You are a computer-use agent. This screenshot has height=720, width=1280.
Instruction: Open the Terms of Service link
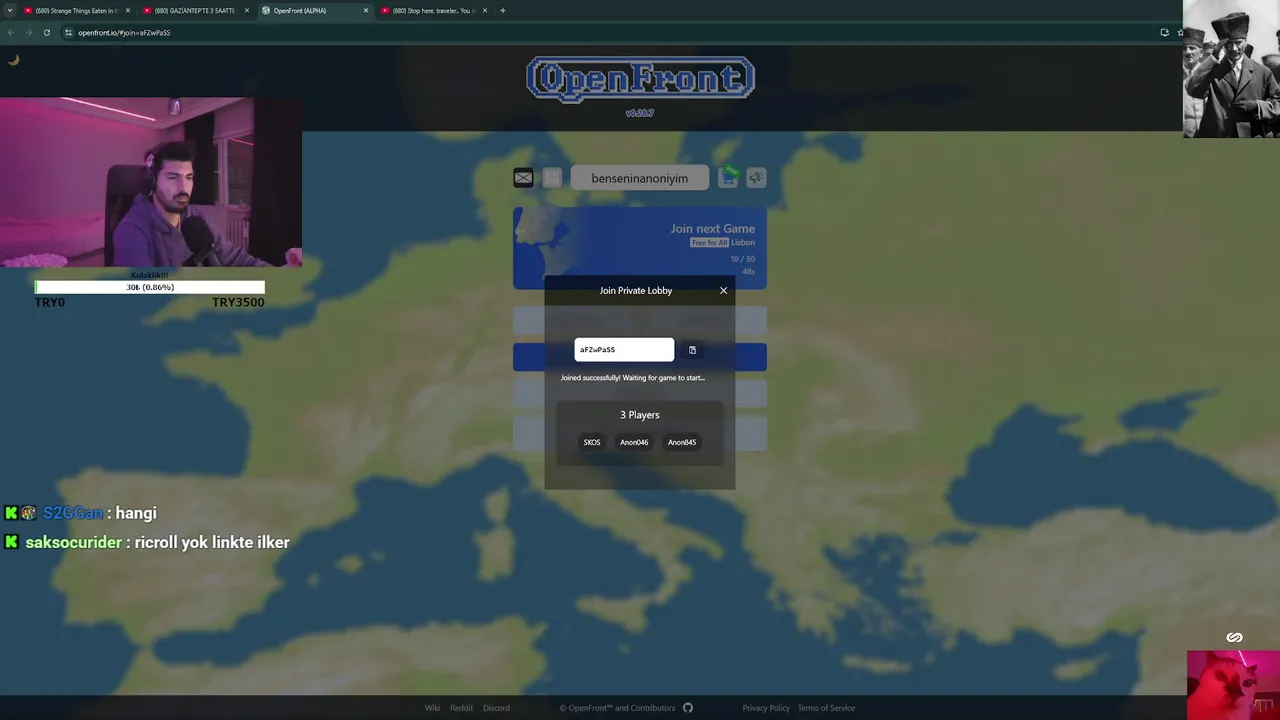click(x=826, y=708)
